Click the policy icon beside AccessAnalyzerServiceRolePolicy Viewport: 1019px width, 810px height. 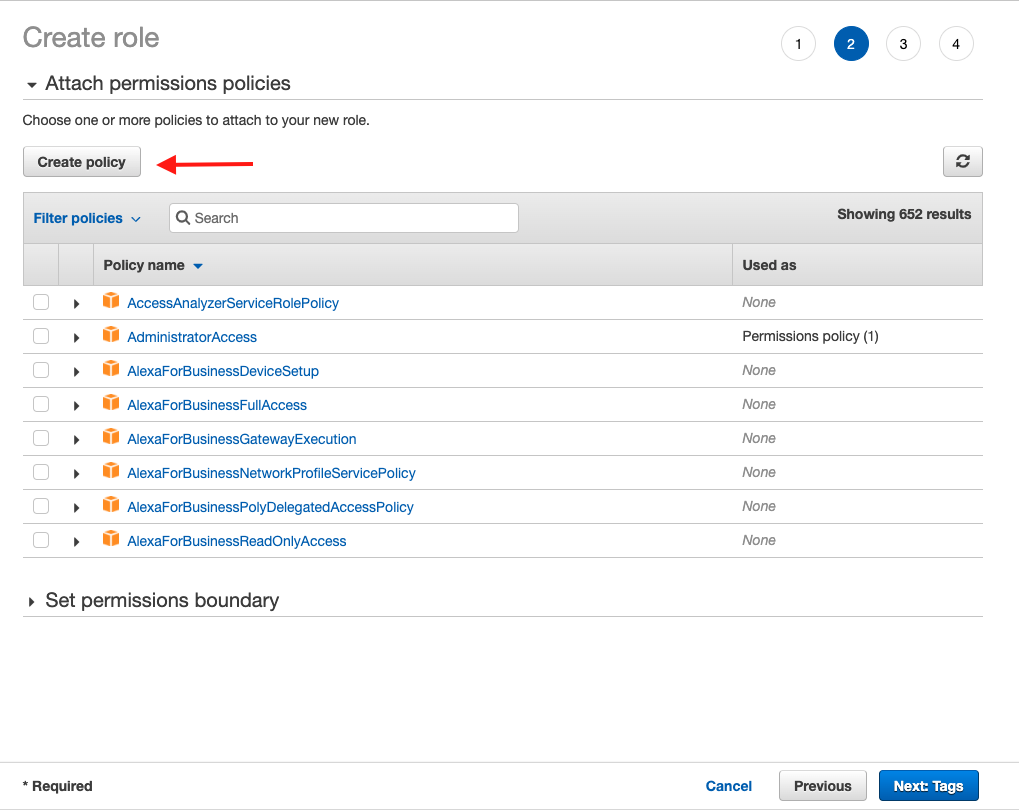click(111, 300)
